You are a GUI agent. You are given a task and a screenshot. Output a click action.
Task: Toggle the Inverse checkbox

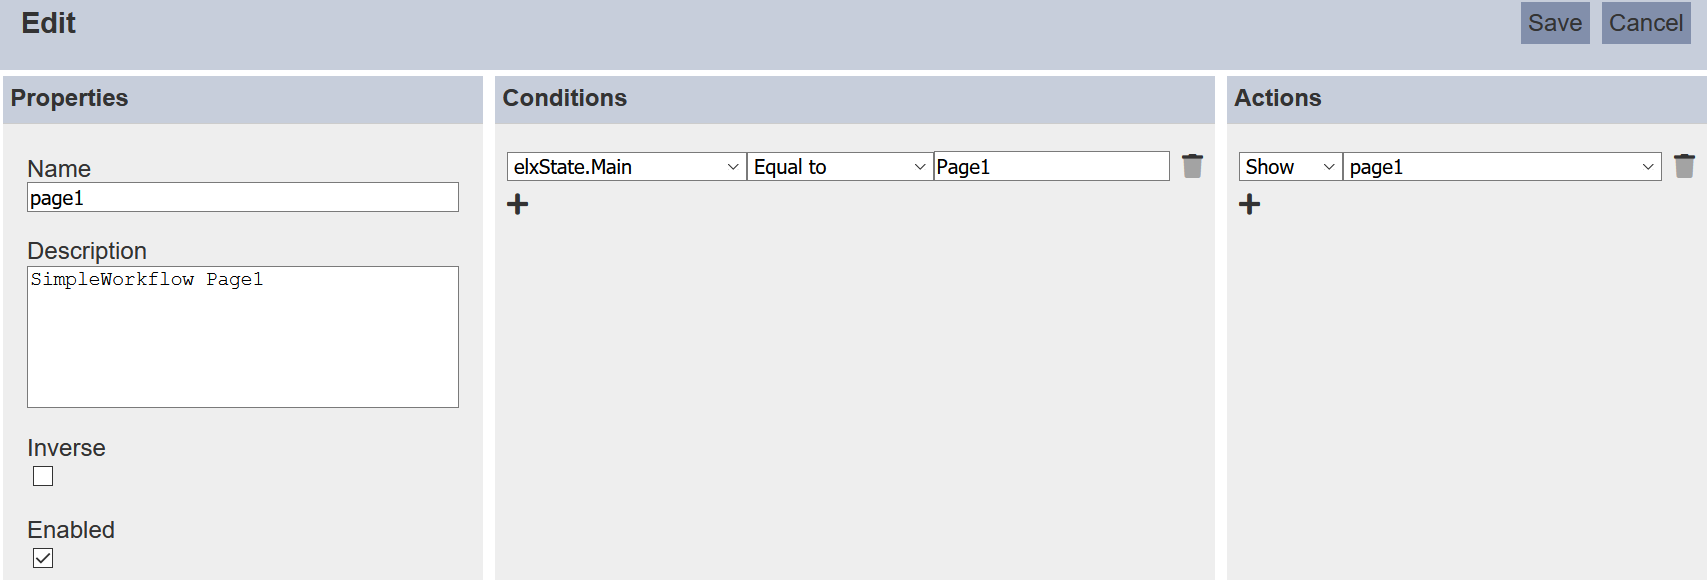tap(43, 476)
